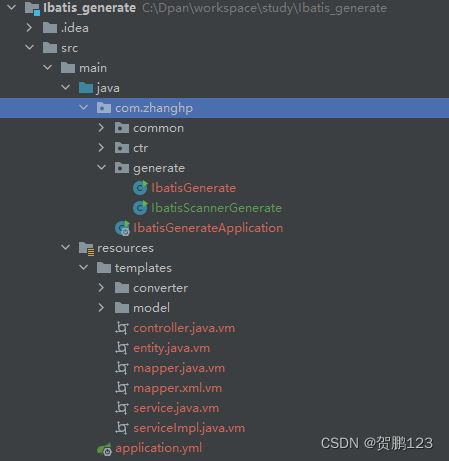Select the src label
Image resolution: width=449 pixels, height=461 pixels.
tap(70, 48)
